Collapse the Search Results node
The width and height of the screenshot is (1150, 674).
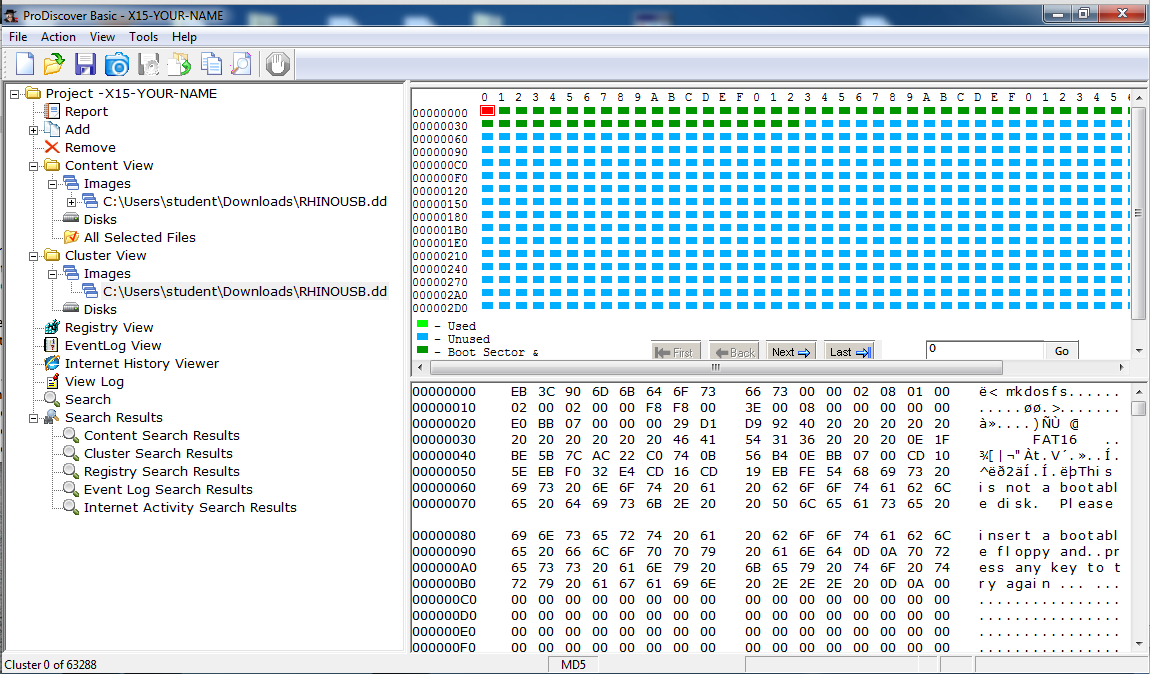(x=33, y=418)
